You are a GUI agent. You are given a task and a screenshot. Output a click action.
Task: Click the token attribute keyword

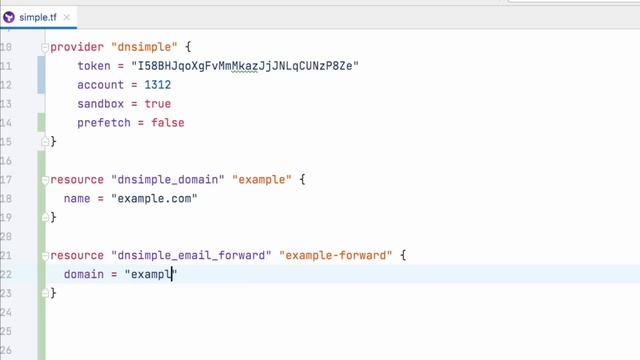point(94,66)
